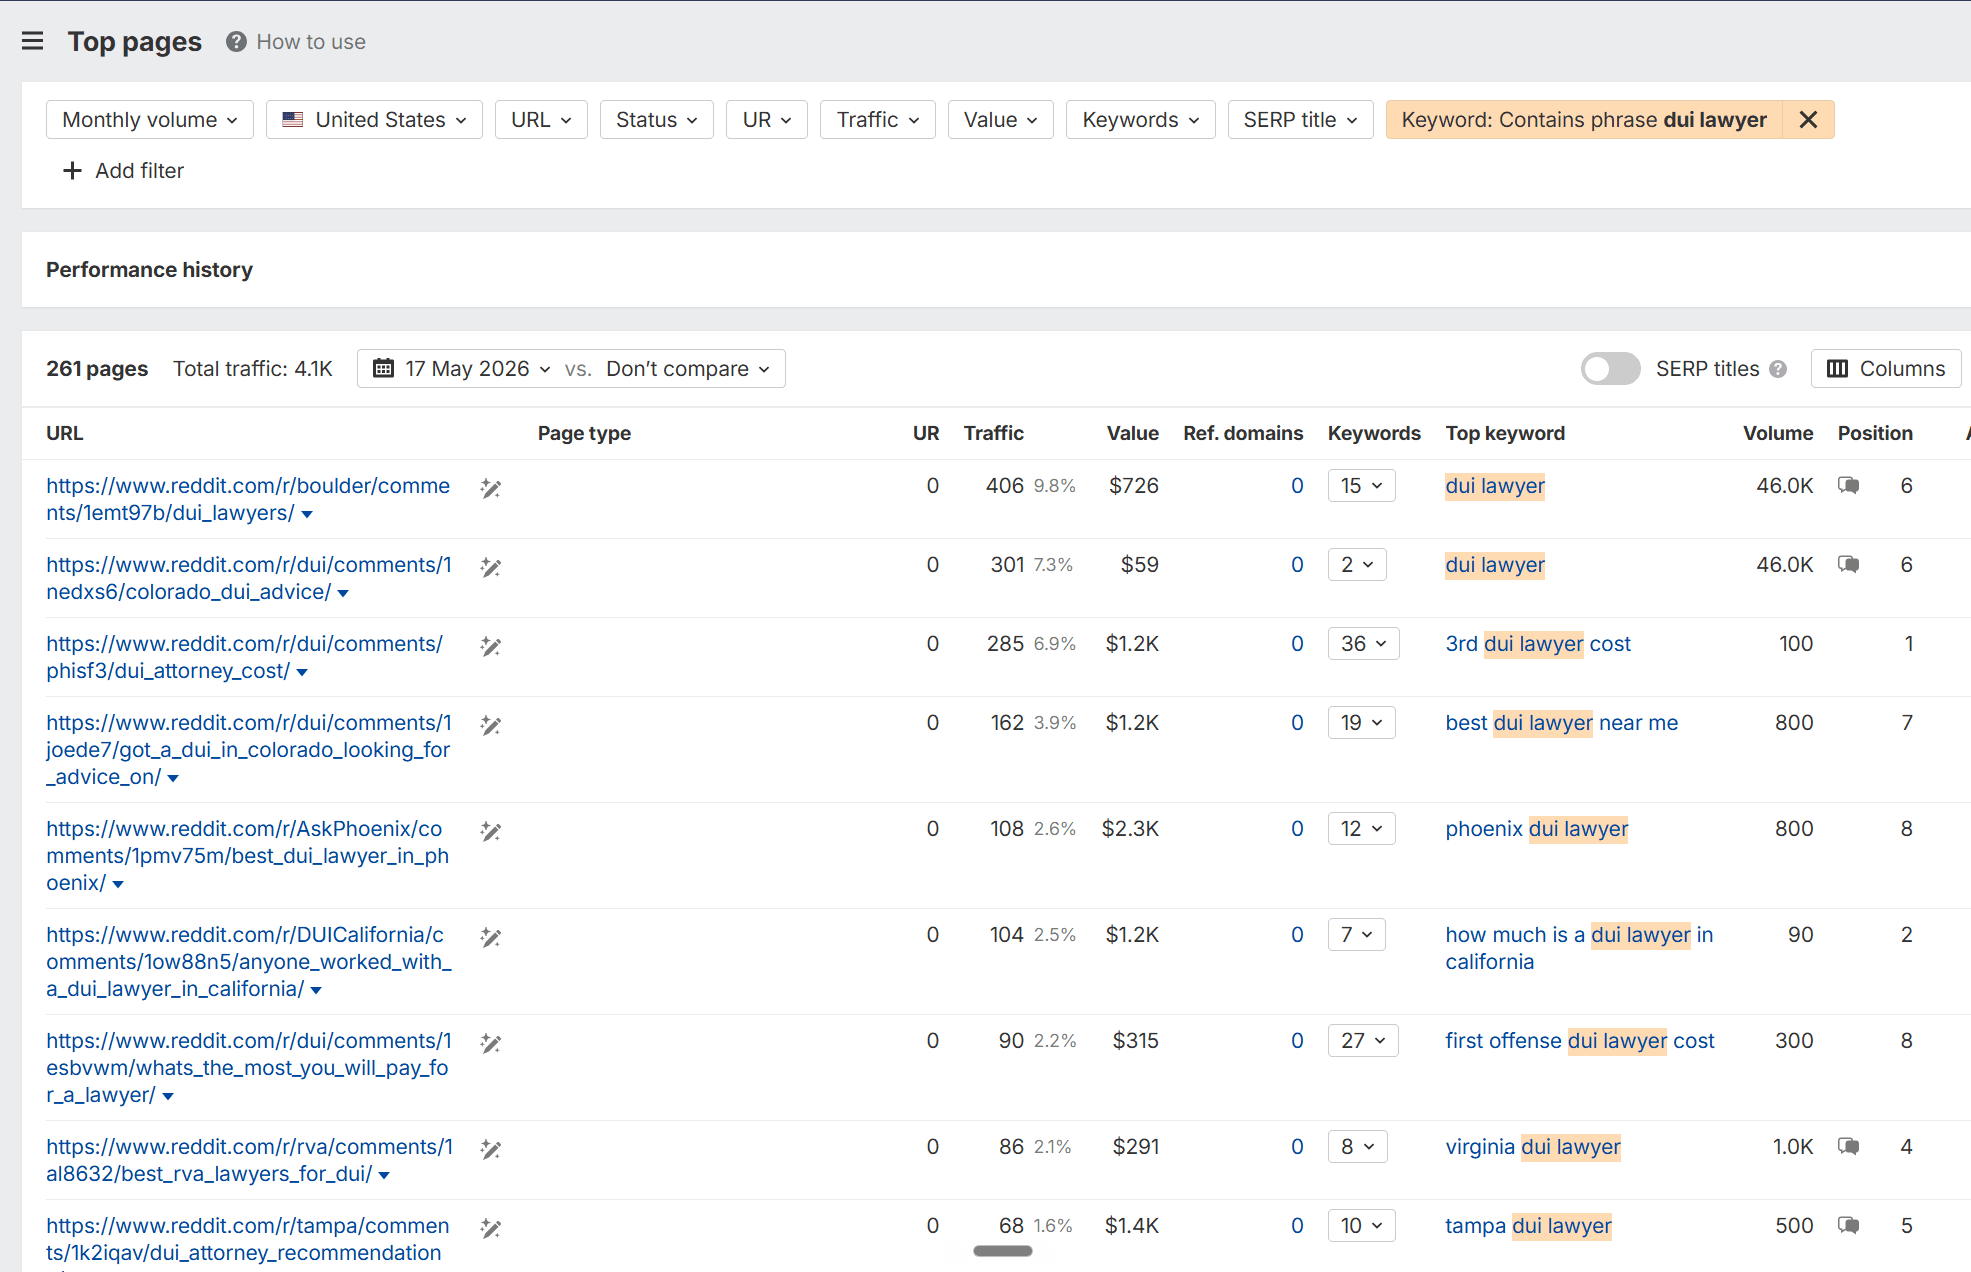Sort the table by Ref. domains column
Viewport: 1971px width, 1272px height.
[1243, 433]
